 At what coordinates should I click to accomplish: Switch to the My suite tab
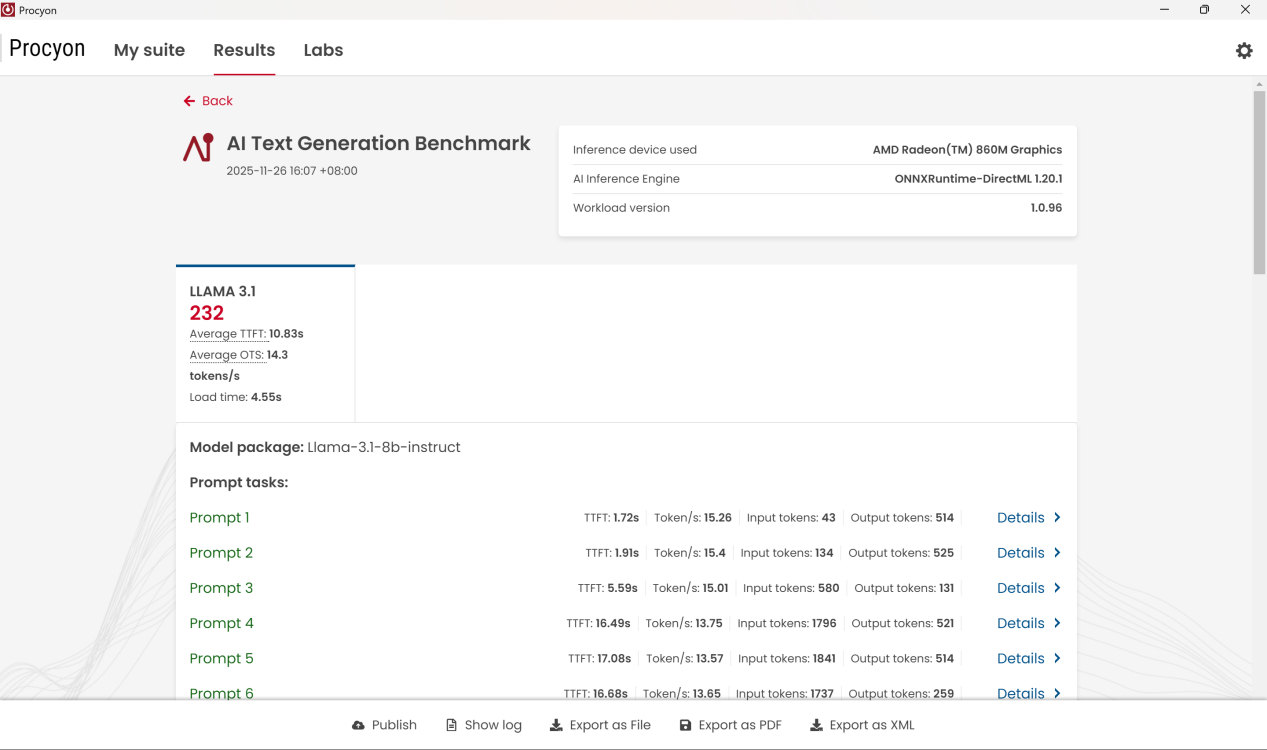(x=149, y=50)
